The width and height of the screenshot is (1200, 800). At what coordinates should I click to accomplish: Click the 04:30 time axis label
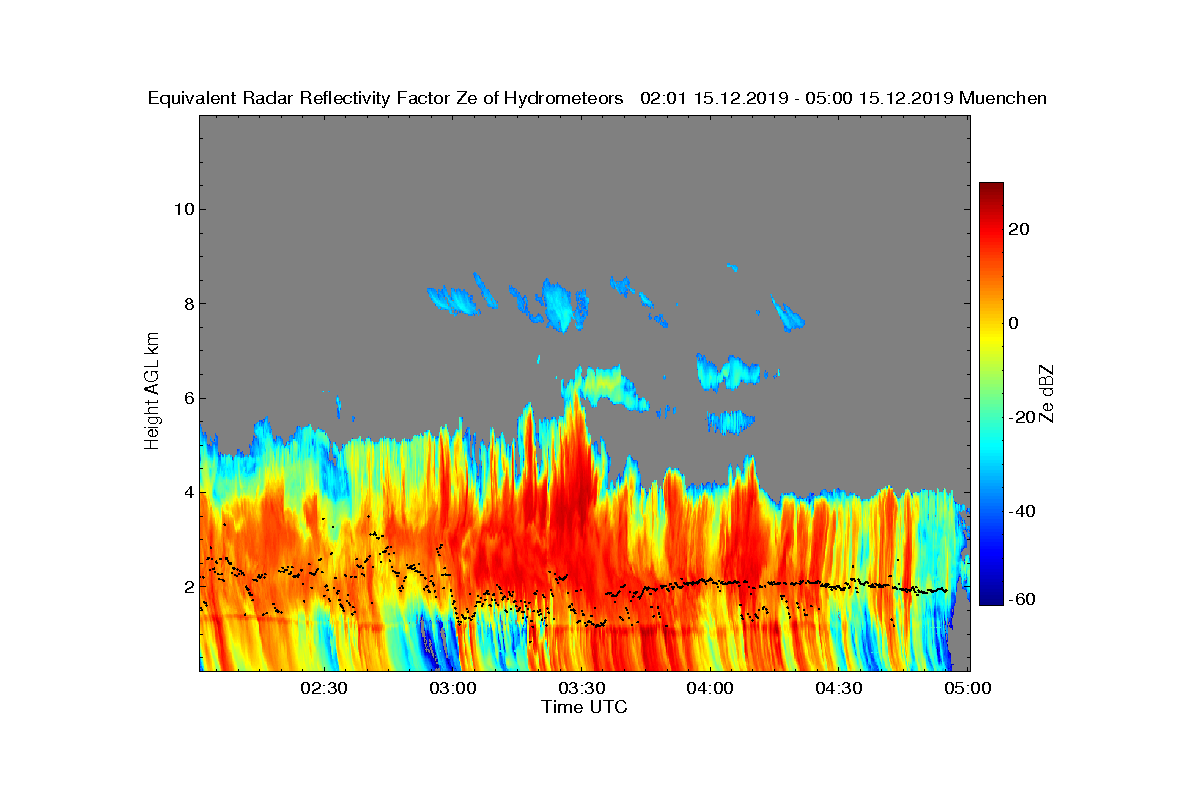click(839, 689)
